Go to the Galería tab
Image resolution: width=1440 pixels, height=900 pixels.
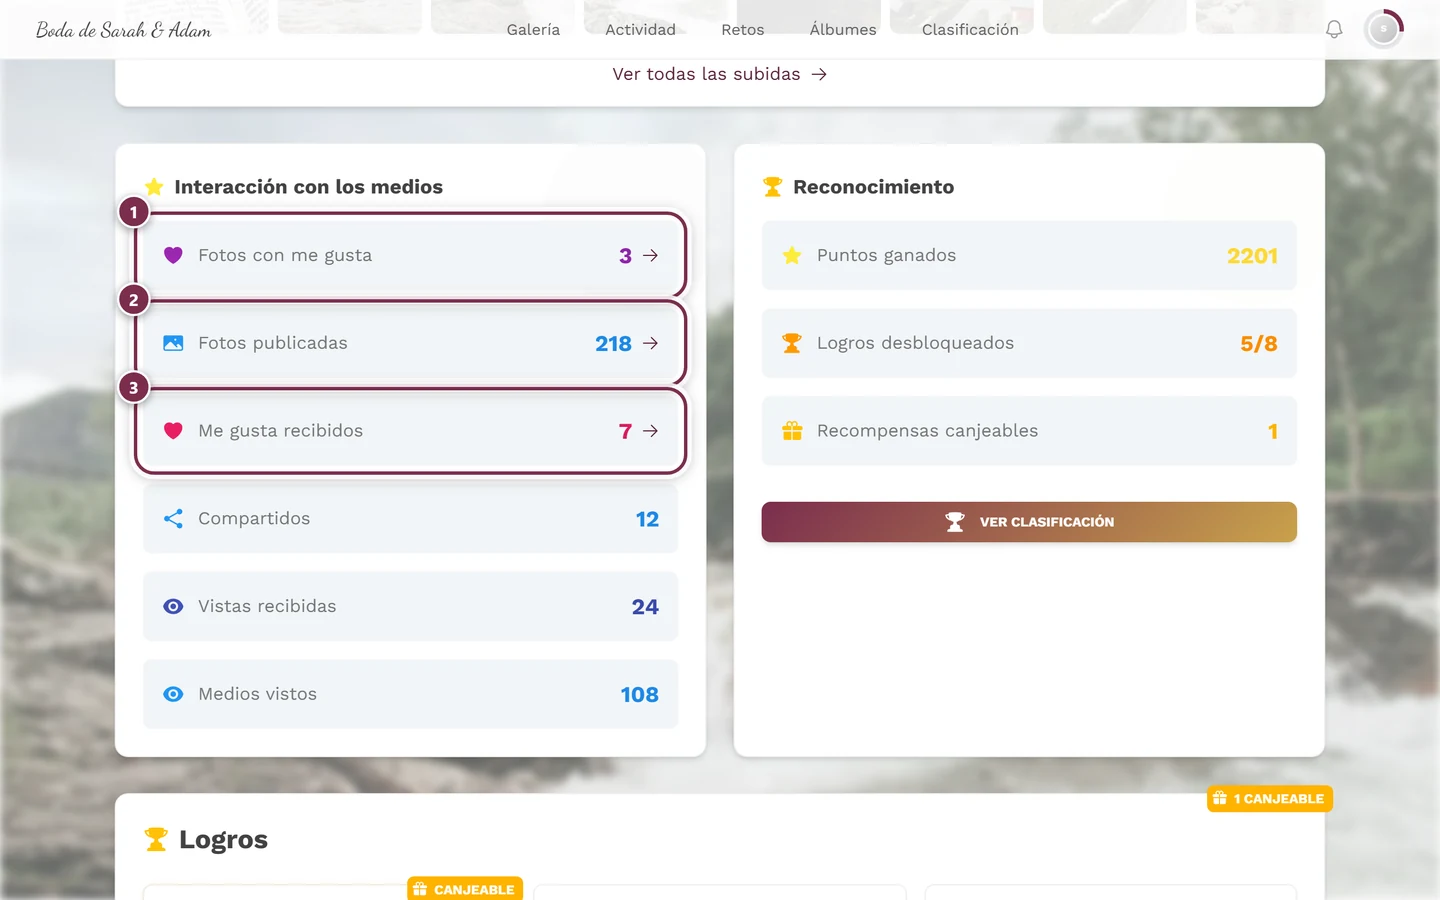click(533, 30)
